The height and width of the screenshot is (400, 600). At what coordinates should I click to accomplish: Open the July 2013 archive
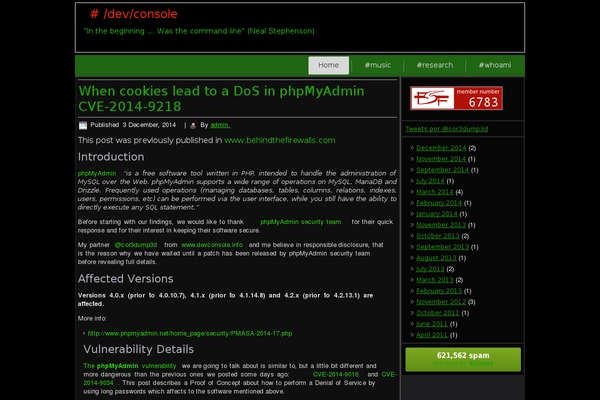click(x=430, y=269)
